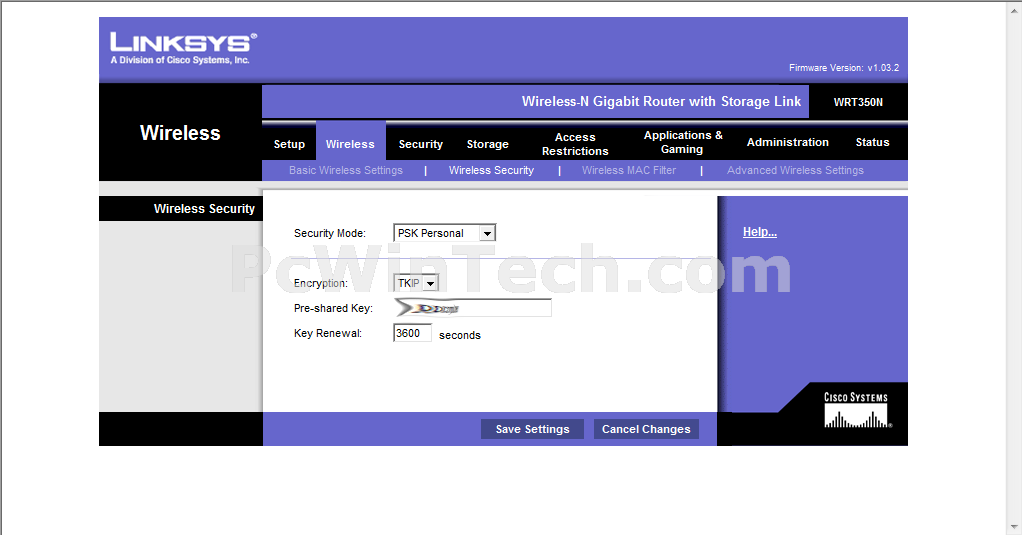Open the Setup tab
Image resolution: width=1022 pixels, height=535 pixels.
pyautogui.click(x=289, y=144)
